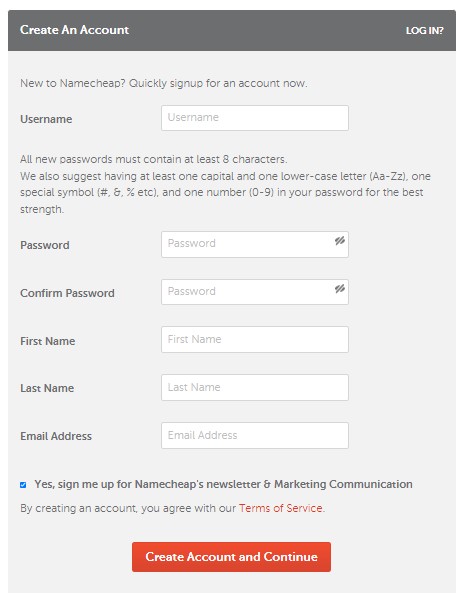
Task: Focus the Email Address input box
Action: [x=255, y=436]
